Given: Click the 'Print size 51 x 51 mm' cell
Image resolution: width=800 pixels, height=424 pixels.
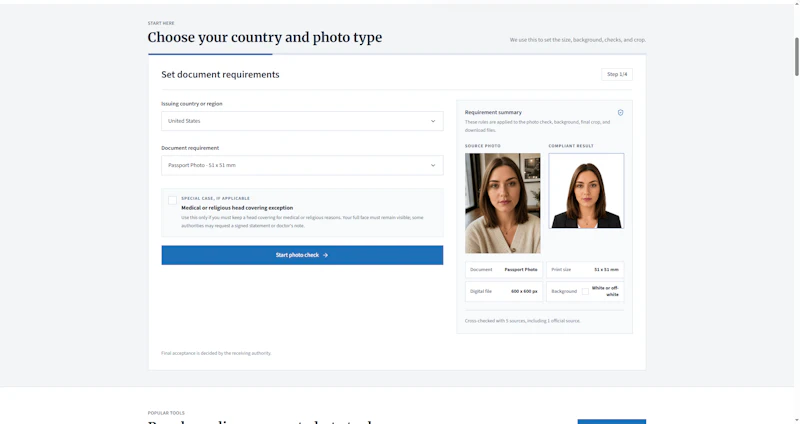Looking at the screenshot, I should pyautogui.click(x=585, y=269).
